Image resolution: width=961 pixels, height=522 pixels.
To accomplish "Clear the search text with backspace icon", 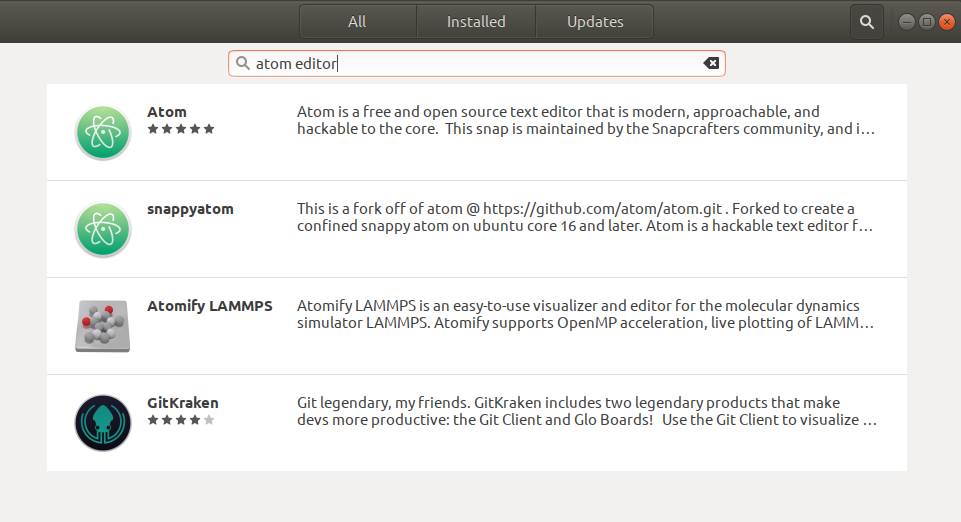I will (711, 63).
